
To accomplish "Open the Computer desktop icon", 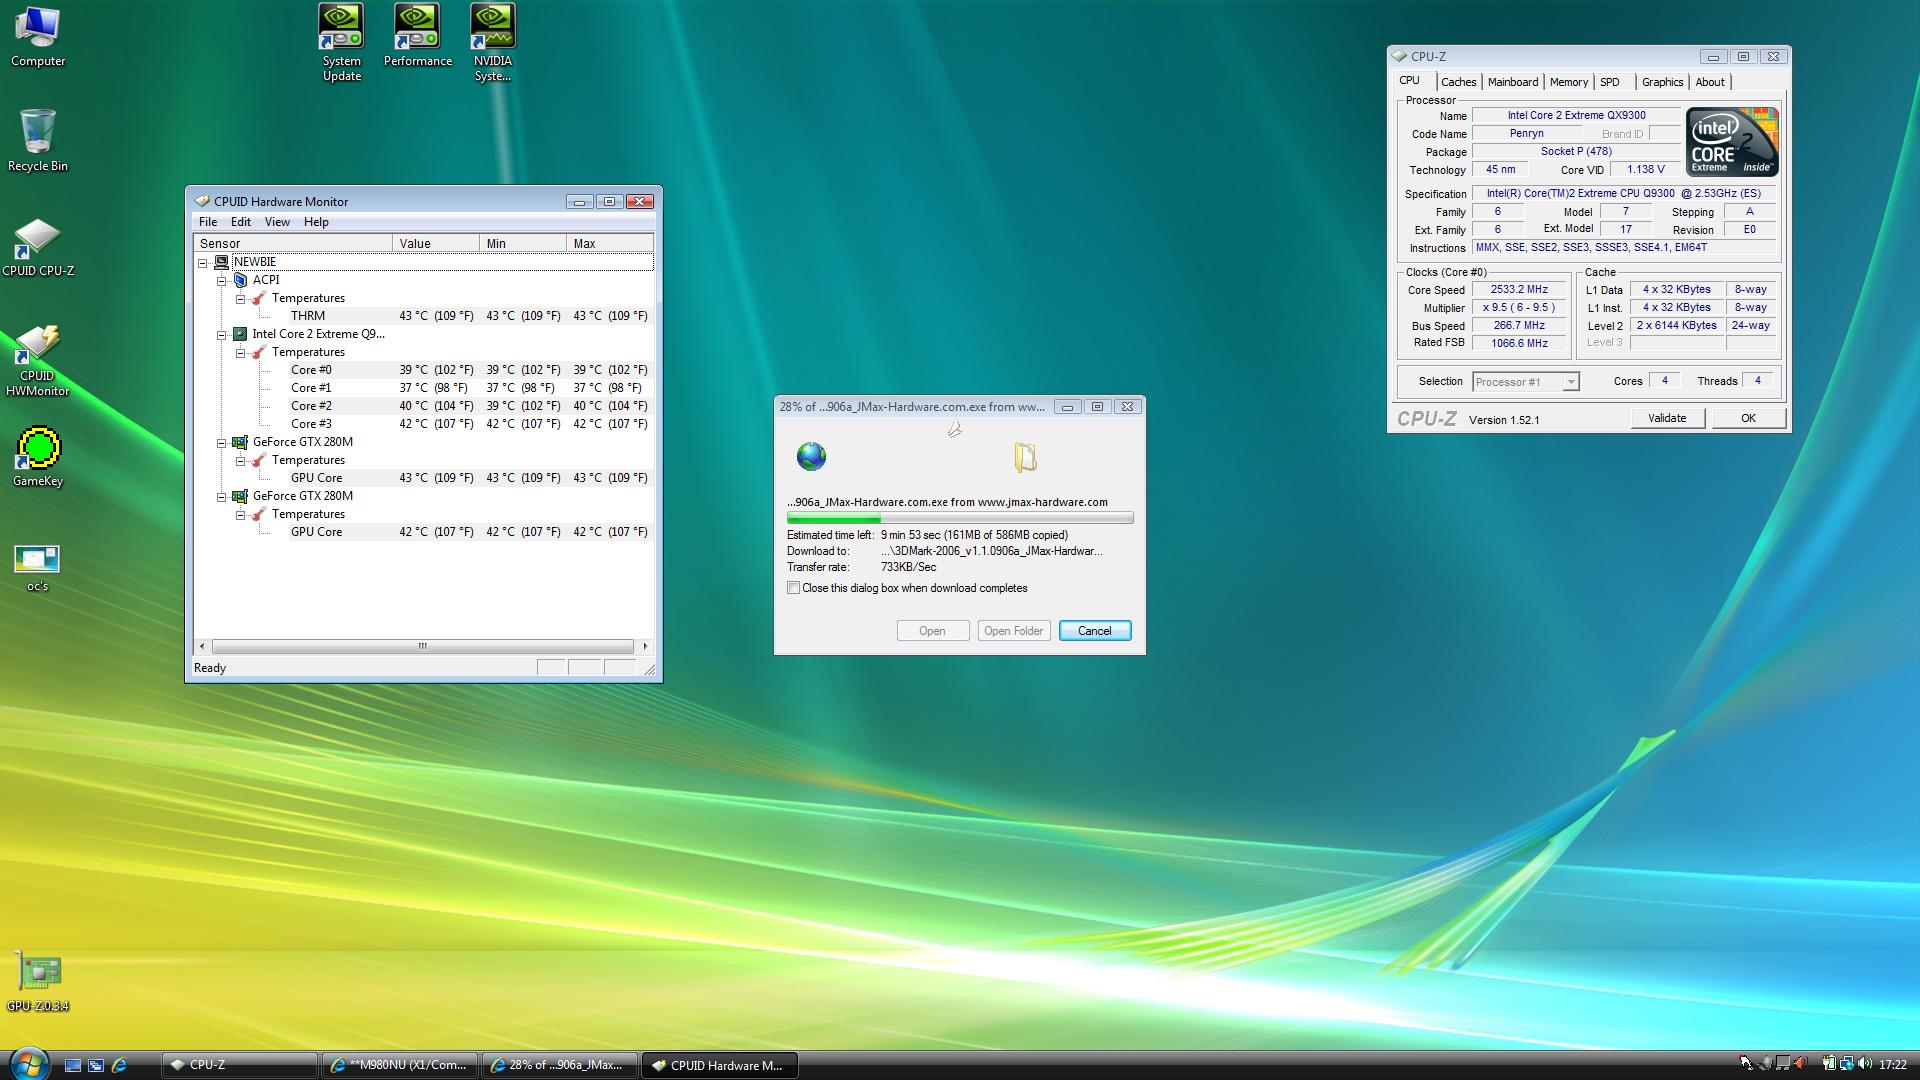I will pyautogui.click(x=38, y=37).
